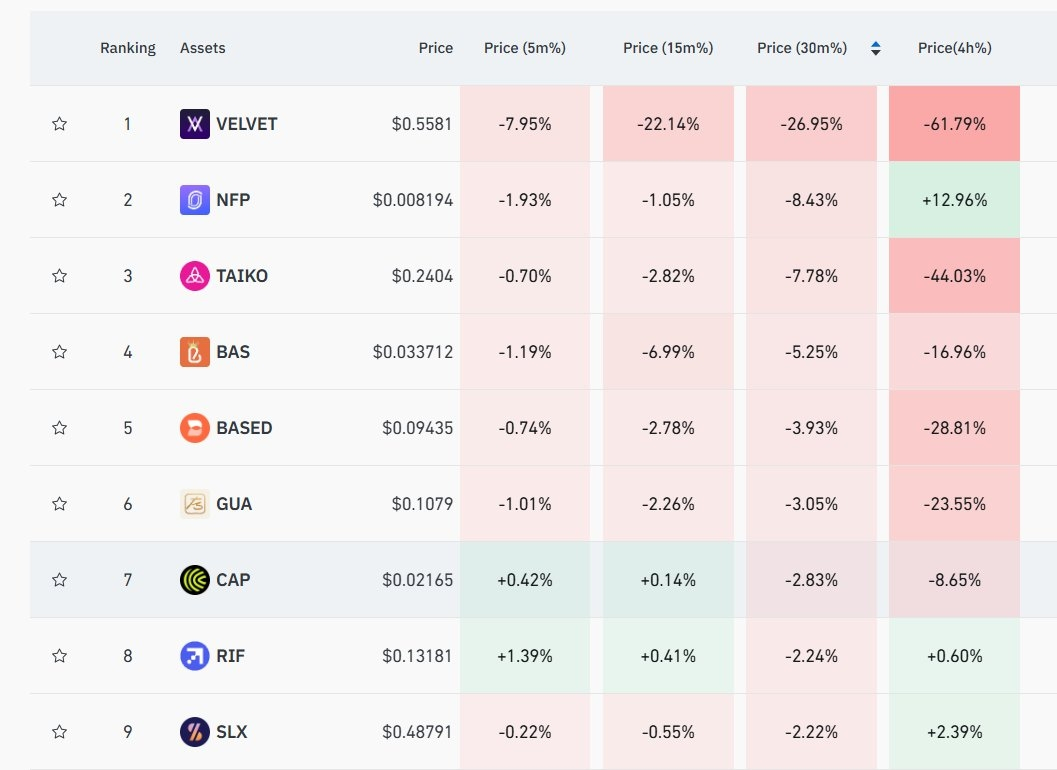Image resolution: width=1057 pixels, height=770 pixels.
Task: Open the NFP asset name
Action: point(233,200)
